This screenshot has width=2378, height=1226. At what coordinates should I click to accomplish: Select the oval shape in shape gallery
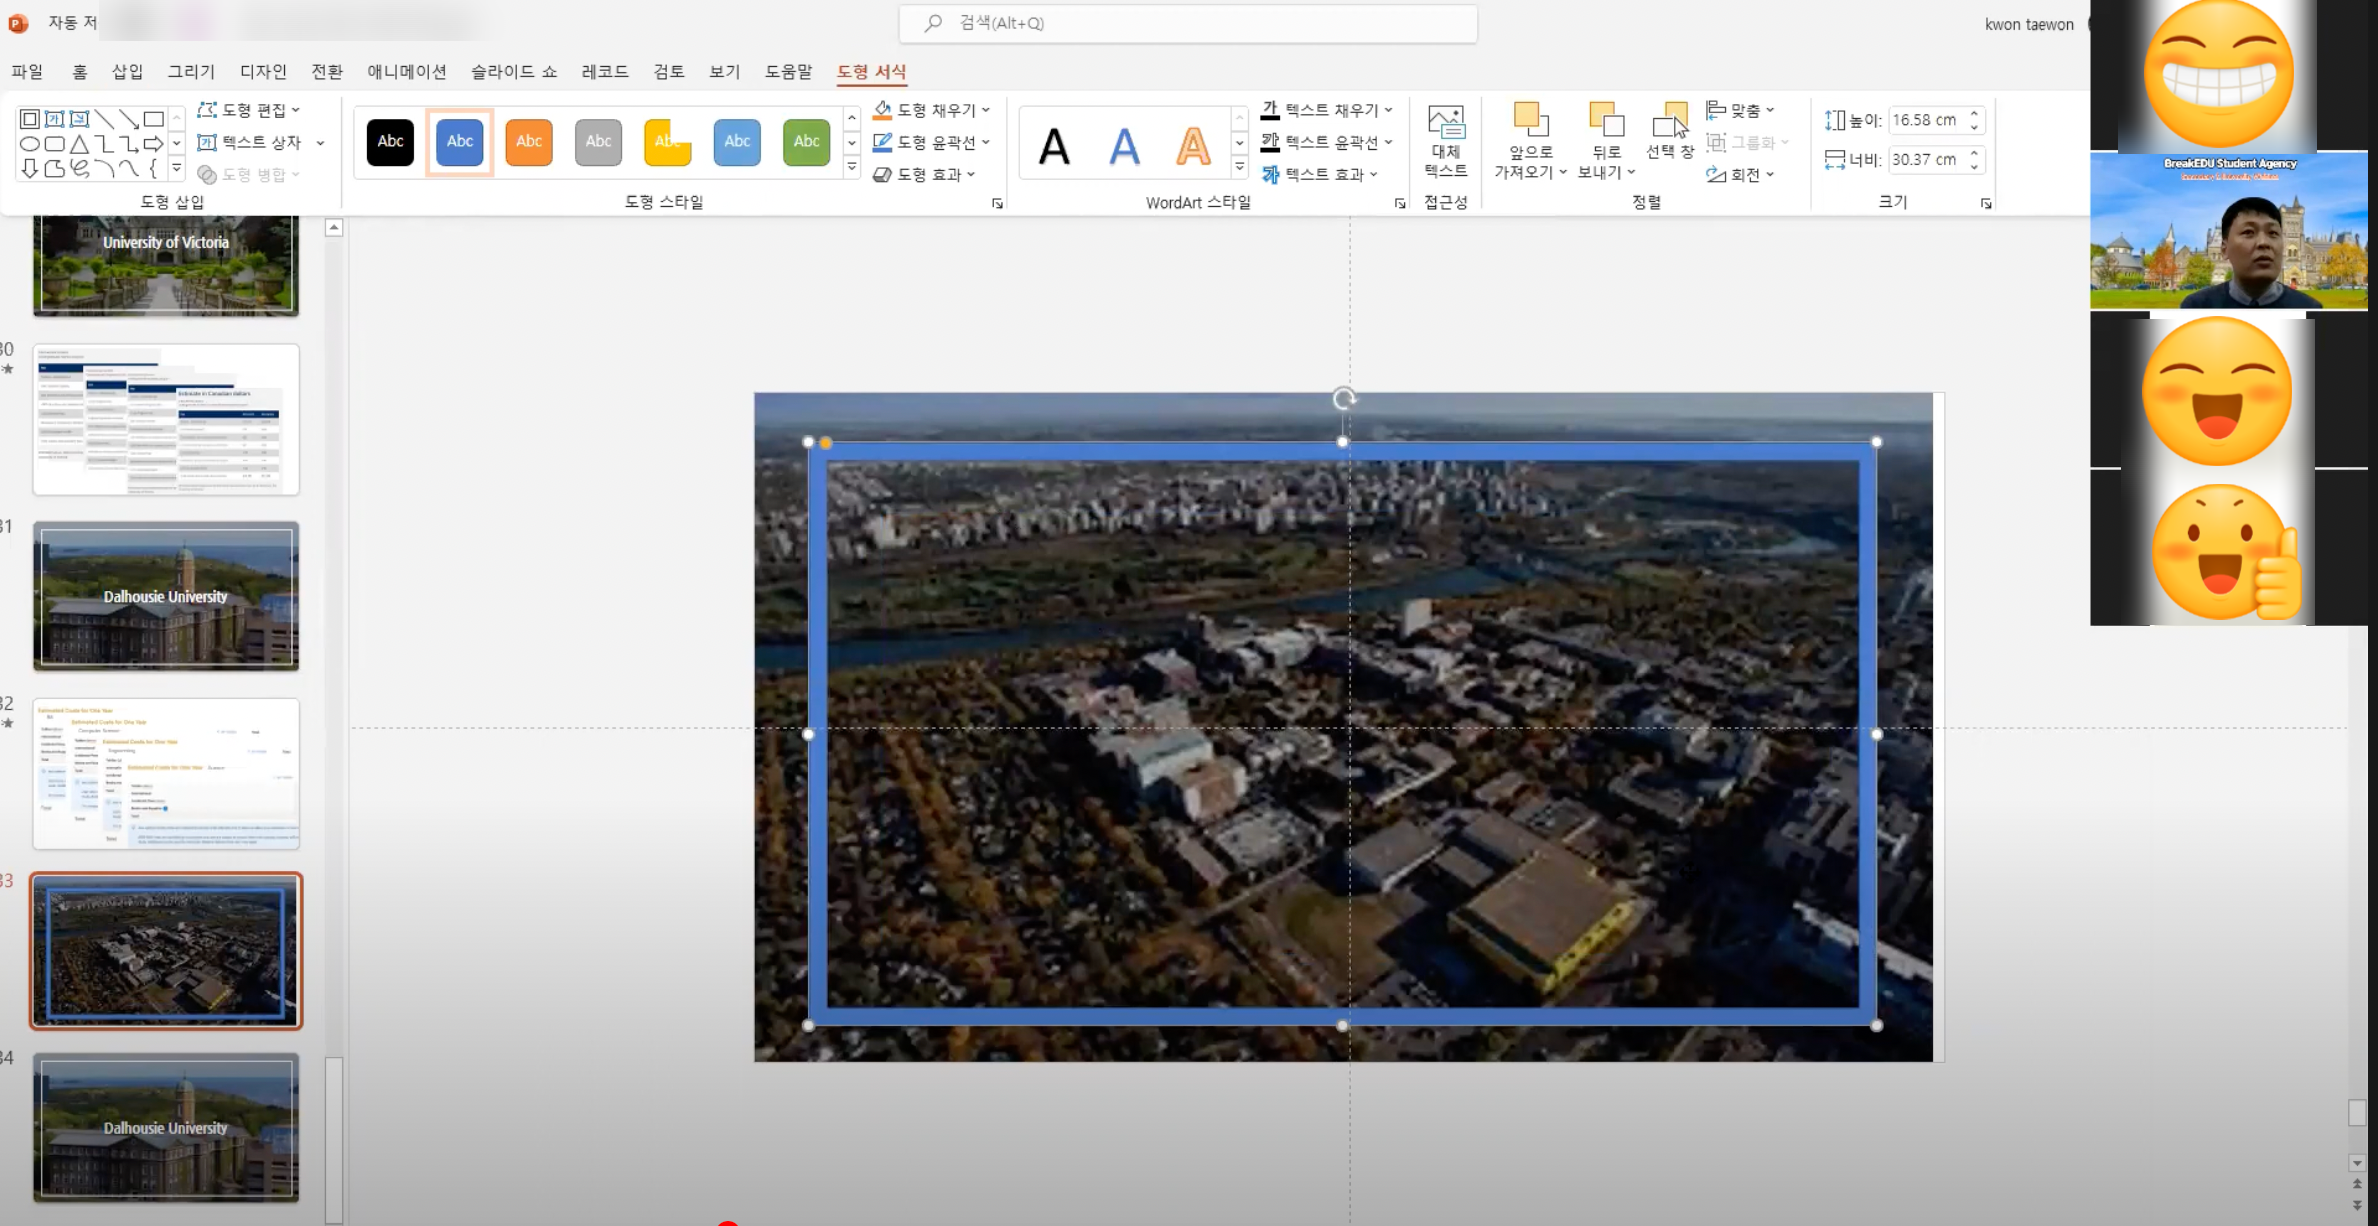(x=30, y=144)
